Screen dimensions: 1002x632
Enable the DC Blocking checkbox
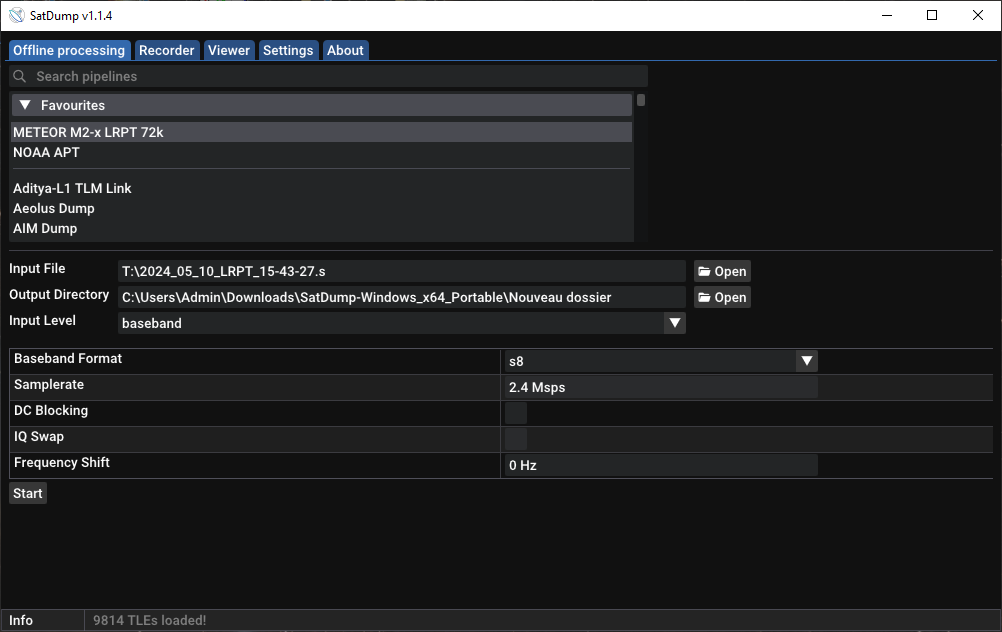[516, 413]
